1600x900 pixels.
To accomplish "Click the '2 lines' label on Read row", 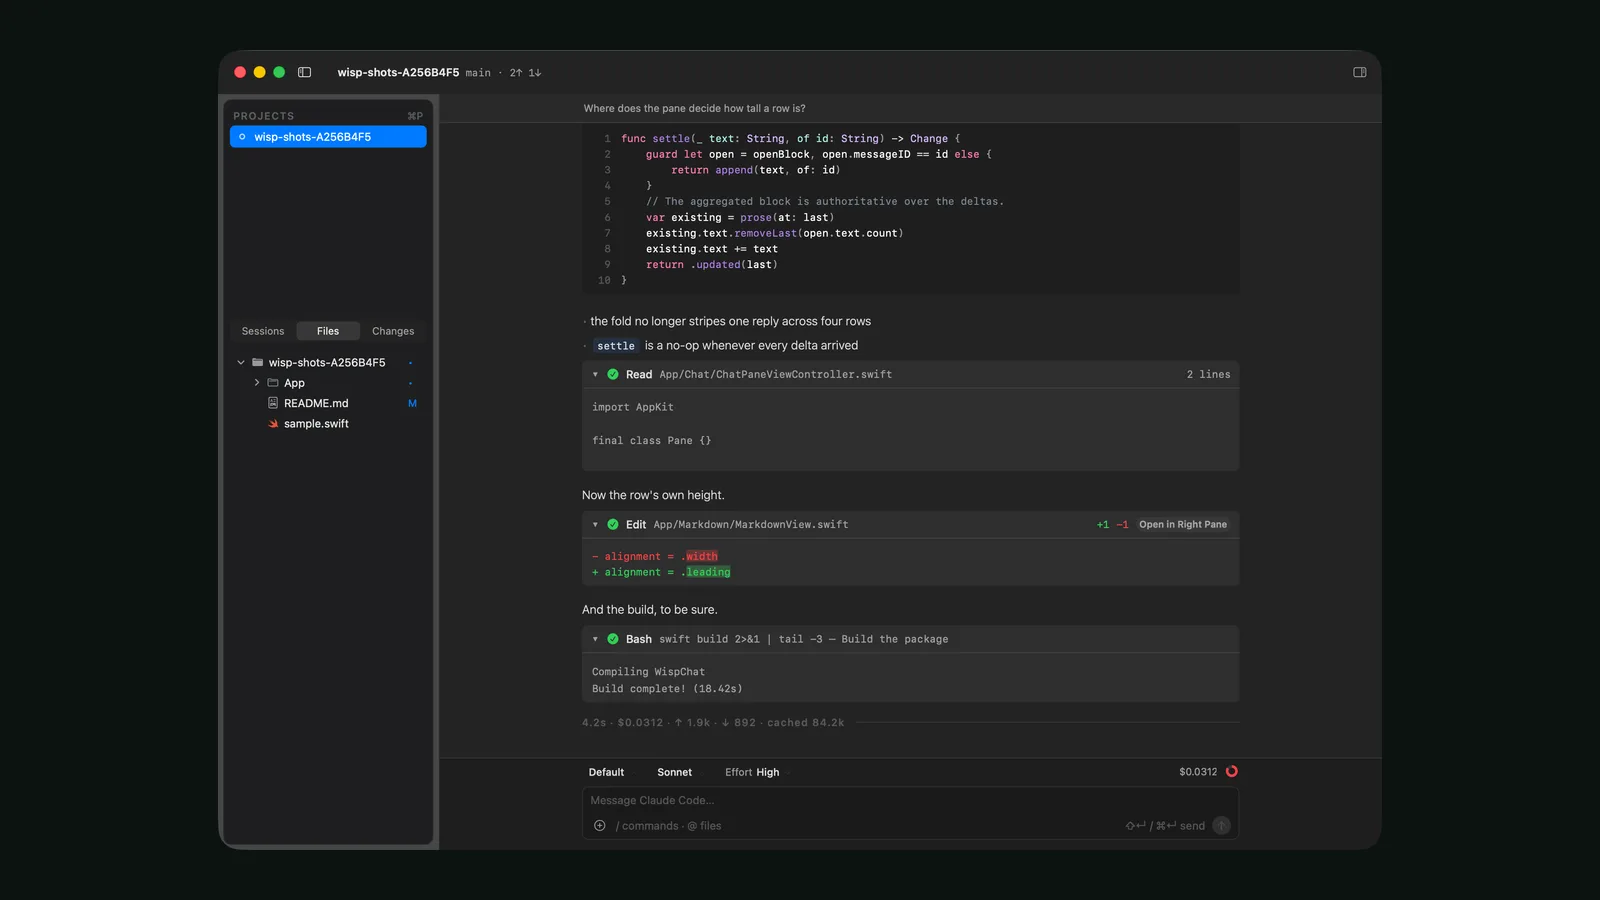I will coord(1209,374).
